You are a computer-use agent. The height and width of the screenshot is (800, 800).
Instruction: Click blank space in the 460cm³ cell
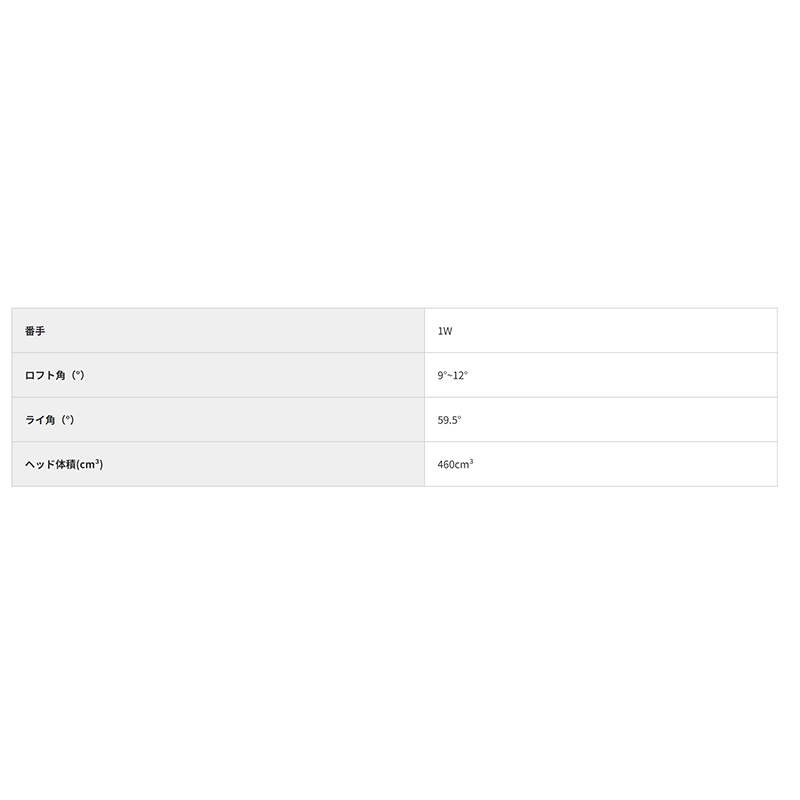(x=620, y=464)
